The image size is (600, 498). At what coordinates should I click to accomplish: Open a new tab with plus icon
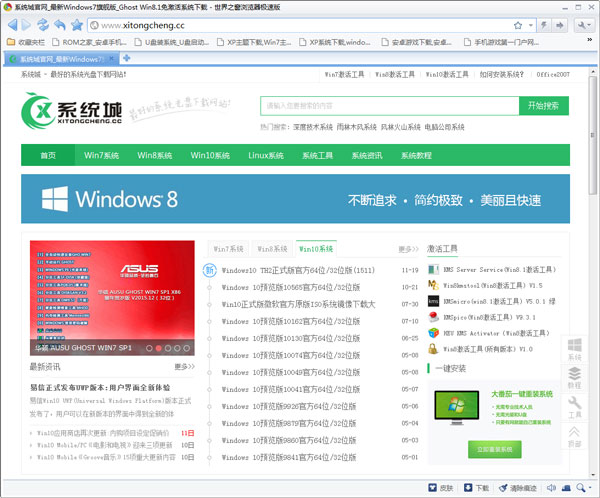127,58
